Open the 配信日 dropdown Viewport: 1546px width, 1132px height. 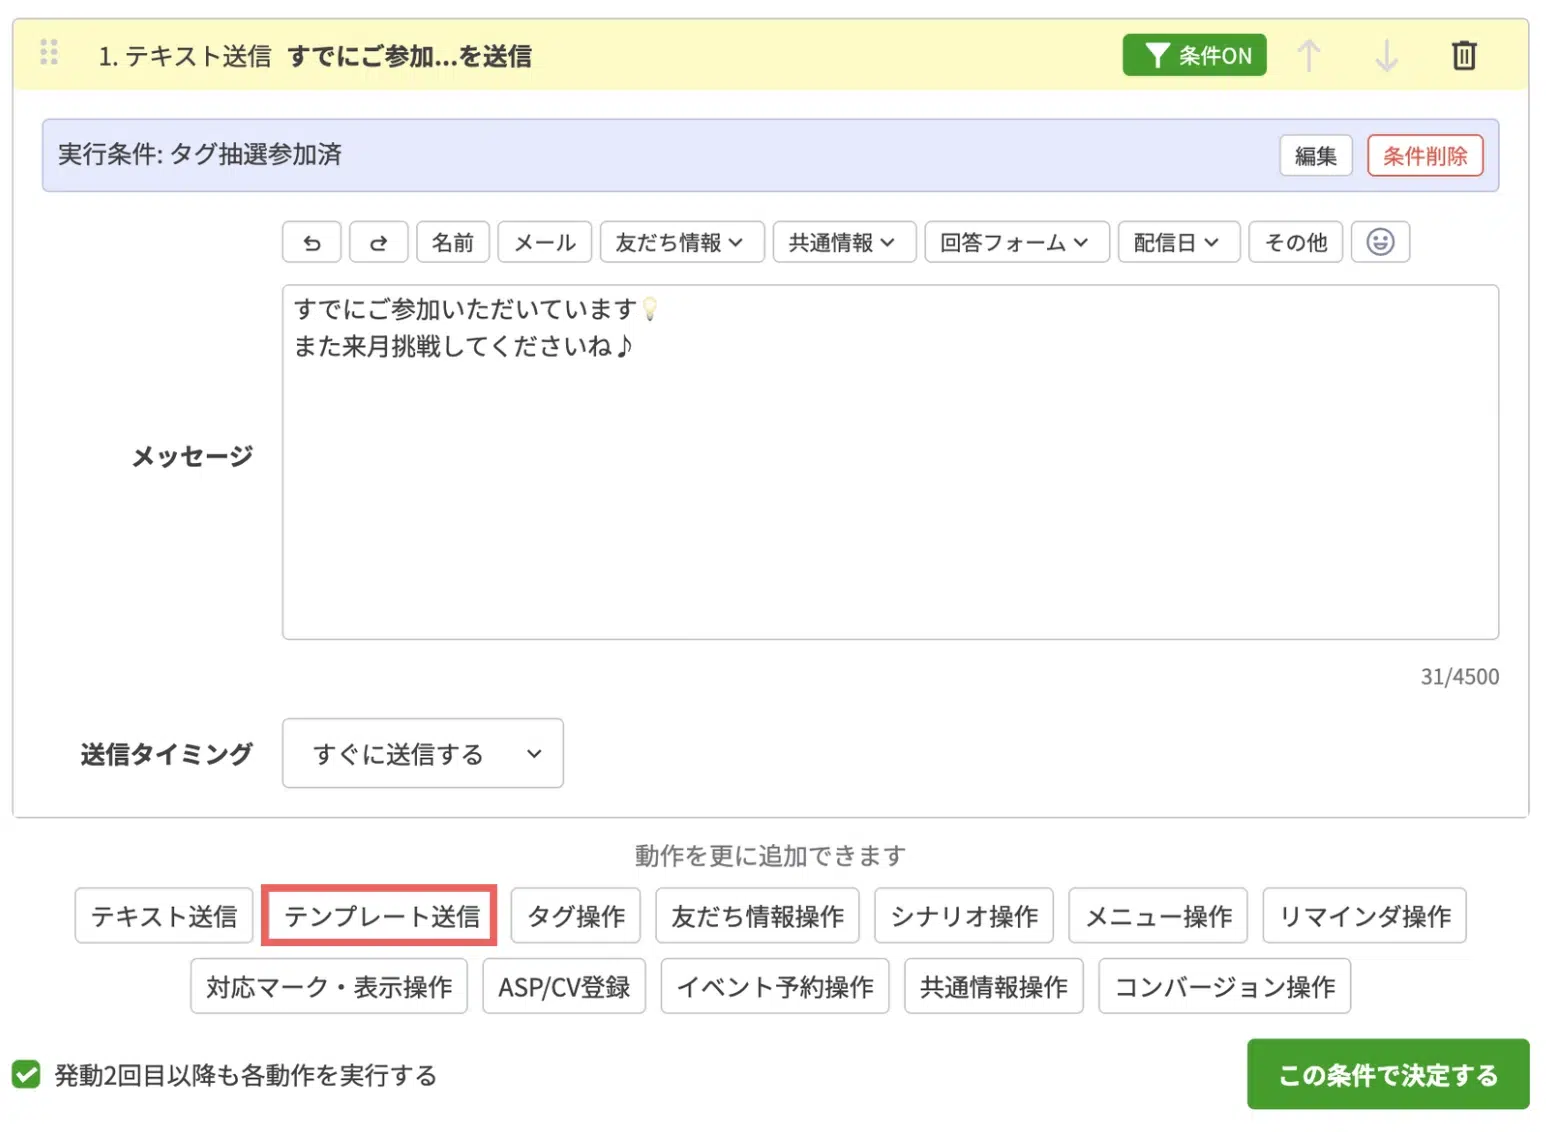[x=1179, y=242]
